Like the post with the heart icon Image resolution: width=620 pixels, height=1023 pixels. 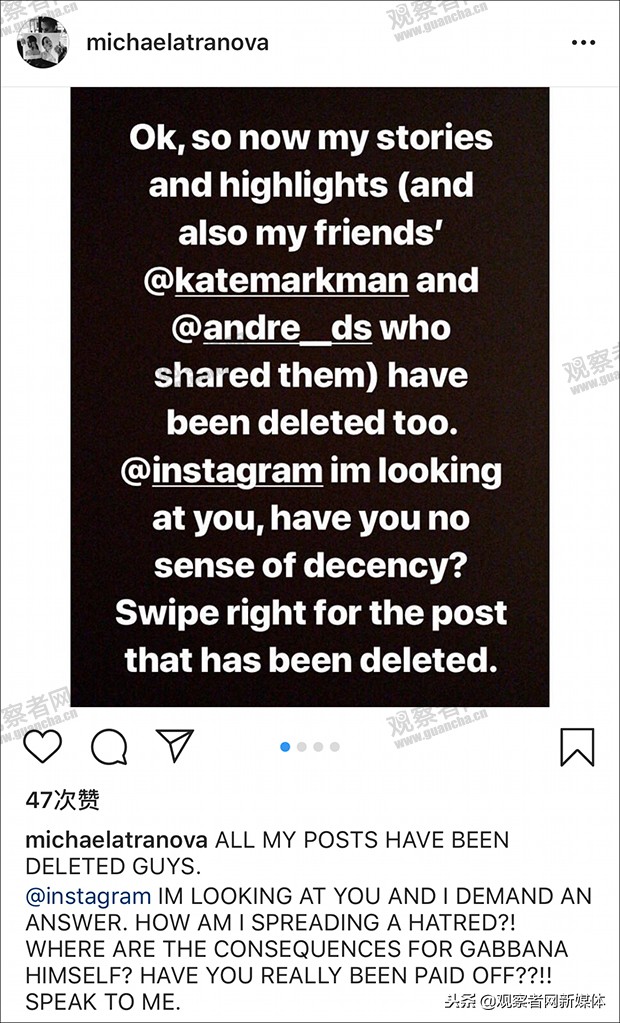(42, 747)
